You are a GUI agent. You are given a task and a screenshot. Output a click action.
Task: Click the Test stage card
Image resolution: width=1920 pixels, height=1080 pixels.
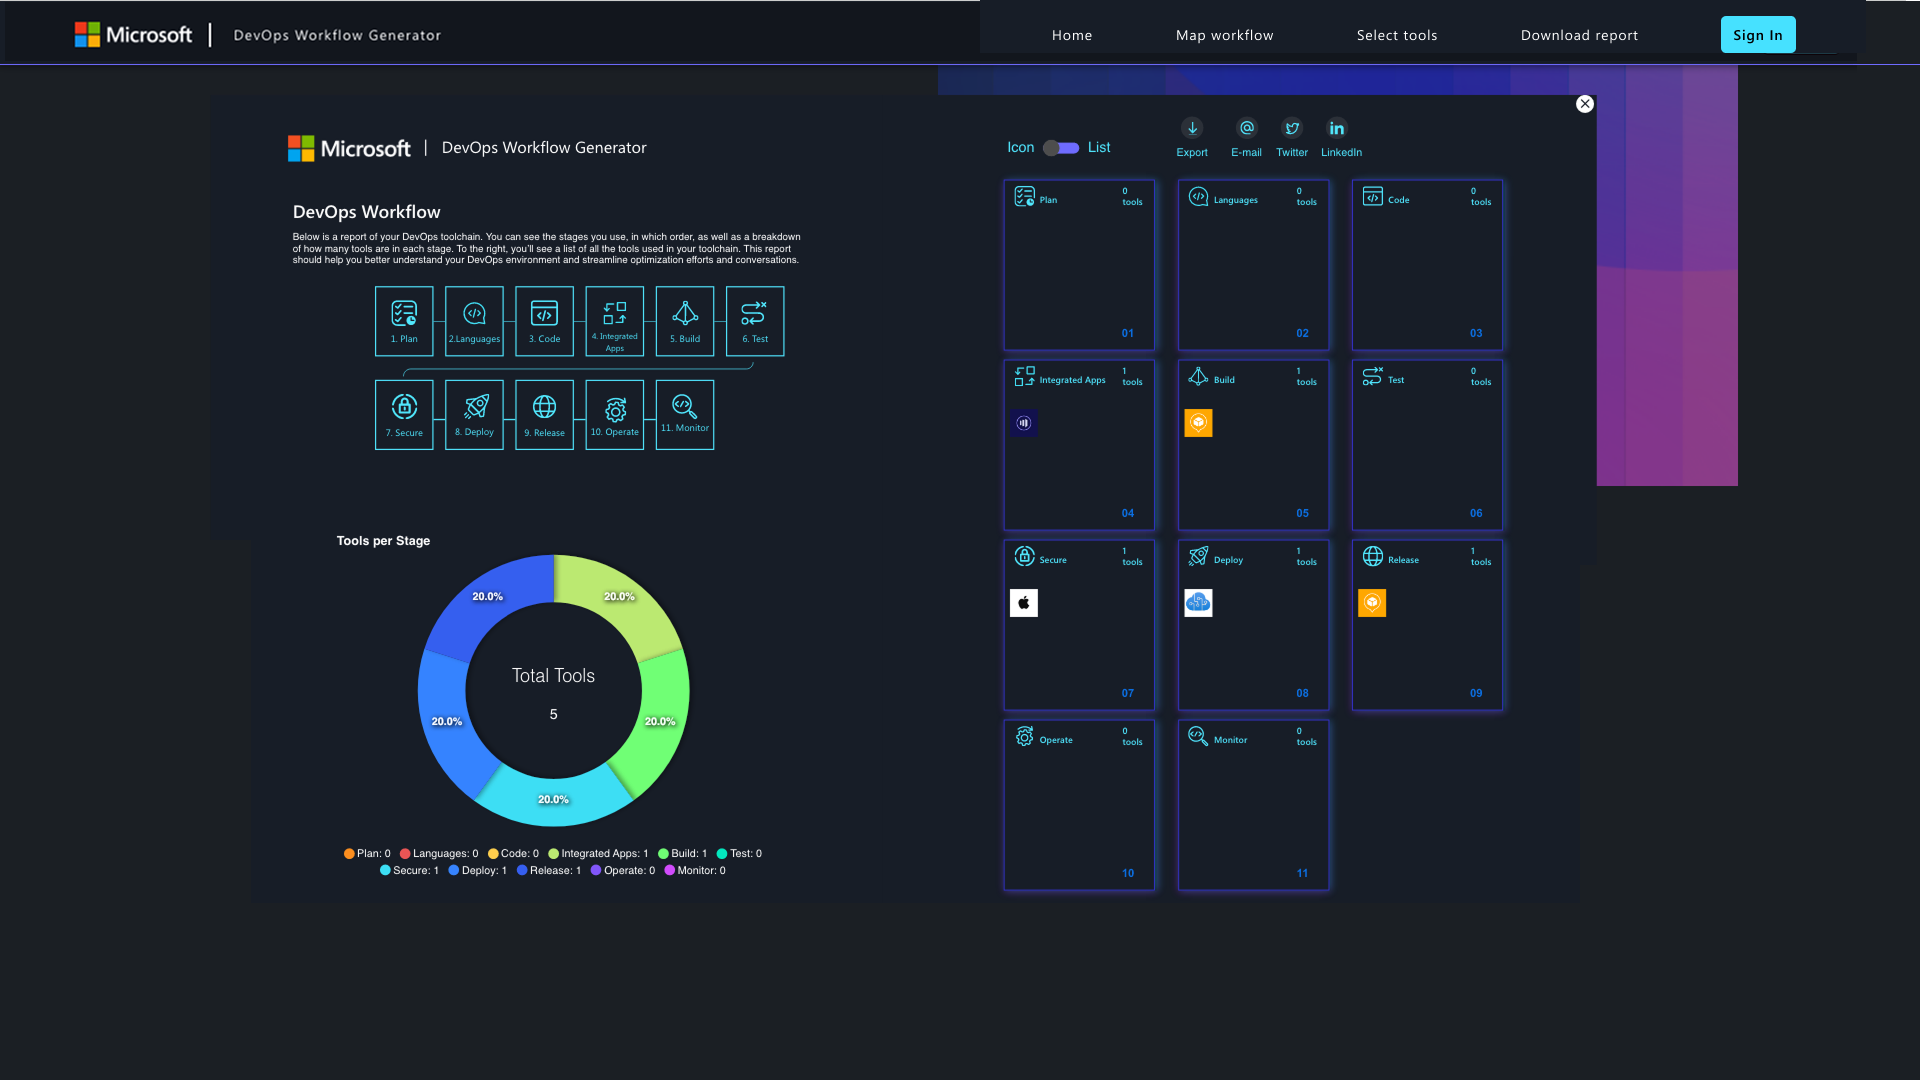tap(1427, 445)
